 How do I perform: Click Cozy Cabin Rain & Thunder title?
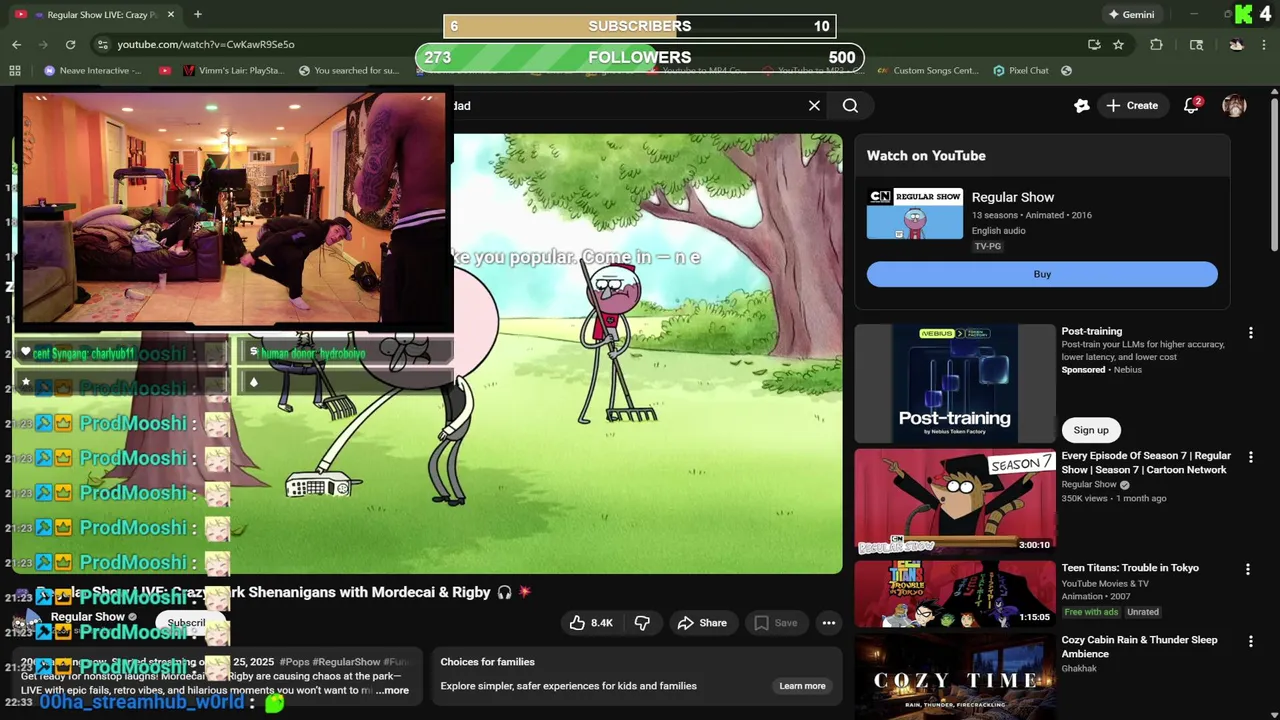[x=1139, y=647]
